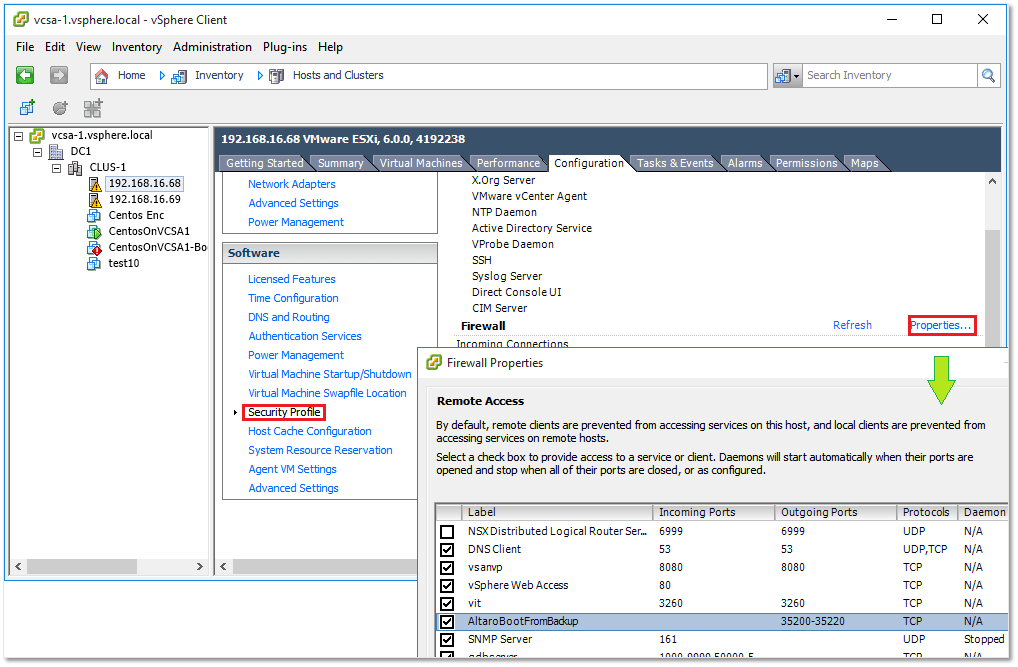Open the search inventory type dropdown
Viewport: 1018px width, 667px height.
(x=788, y=76)
